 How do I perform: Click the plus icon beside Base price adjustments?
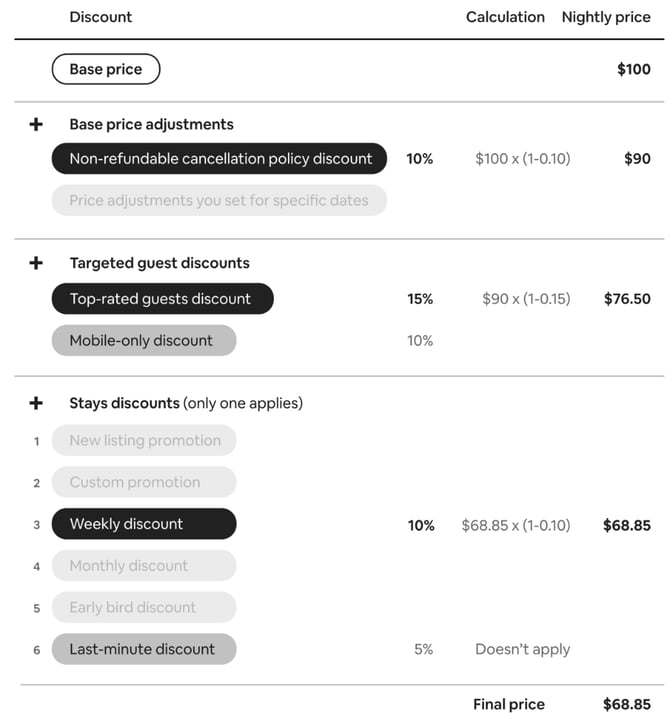[36, 124]
